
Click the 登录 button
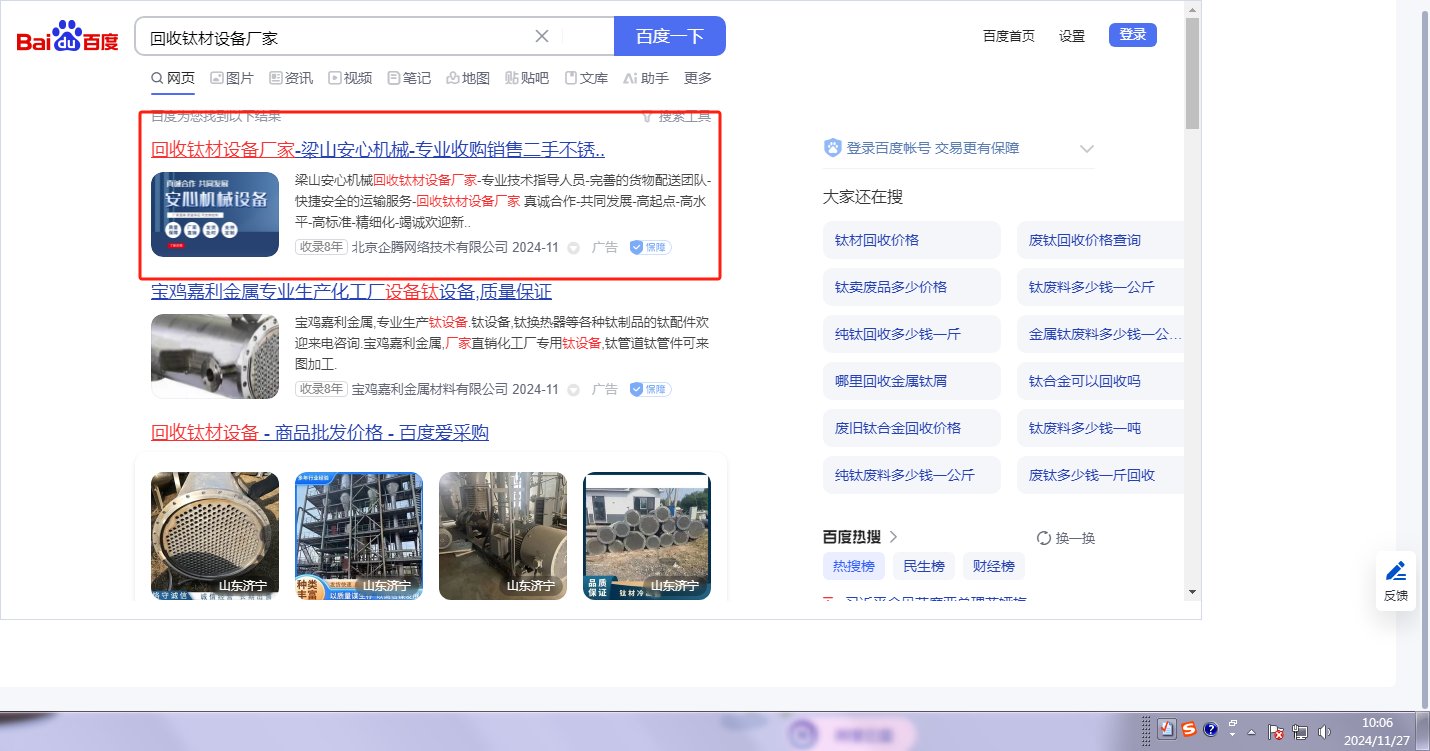1133,35
